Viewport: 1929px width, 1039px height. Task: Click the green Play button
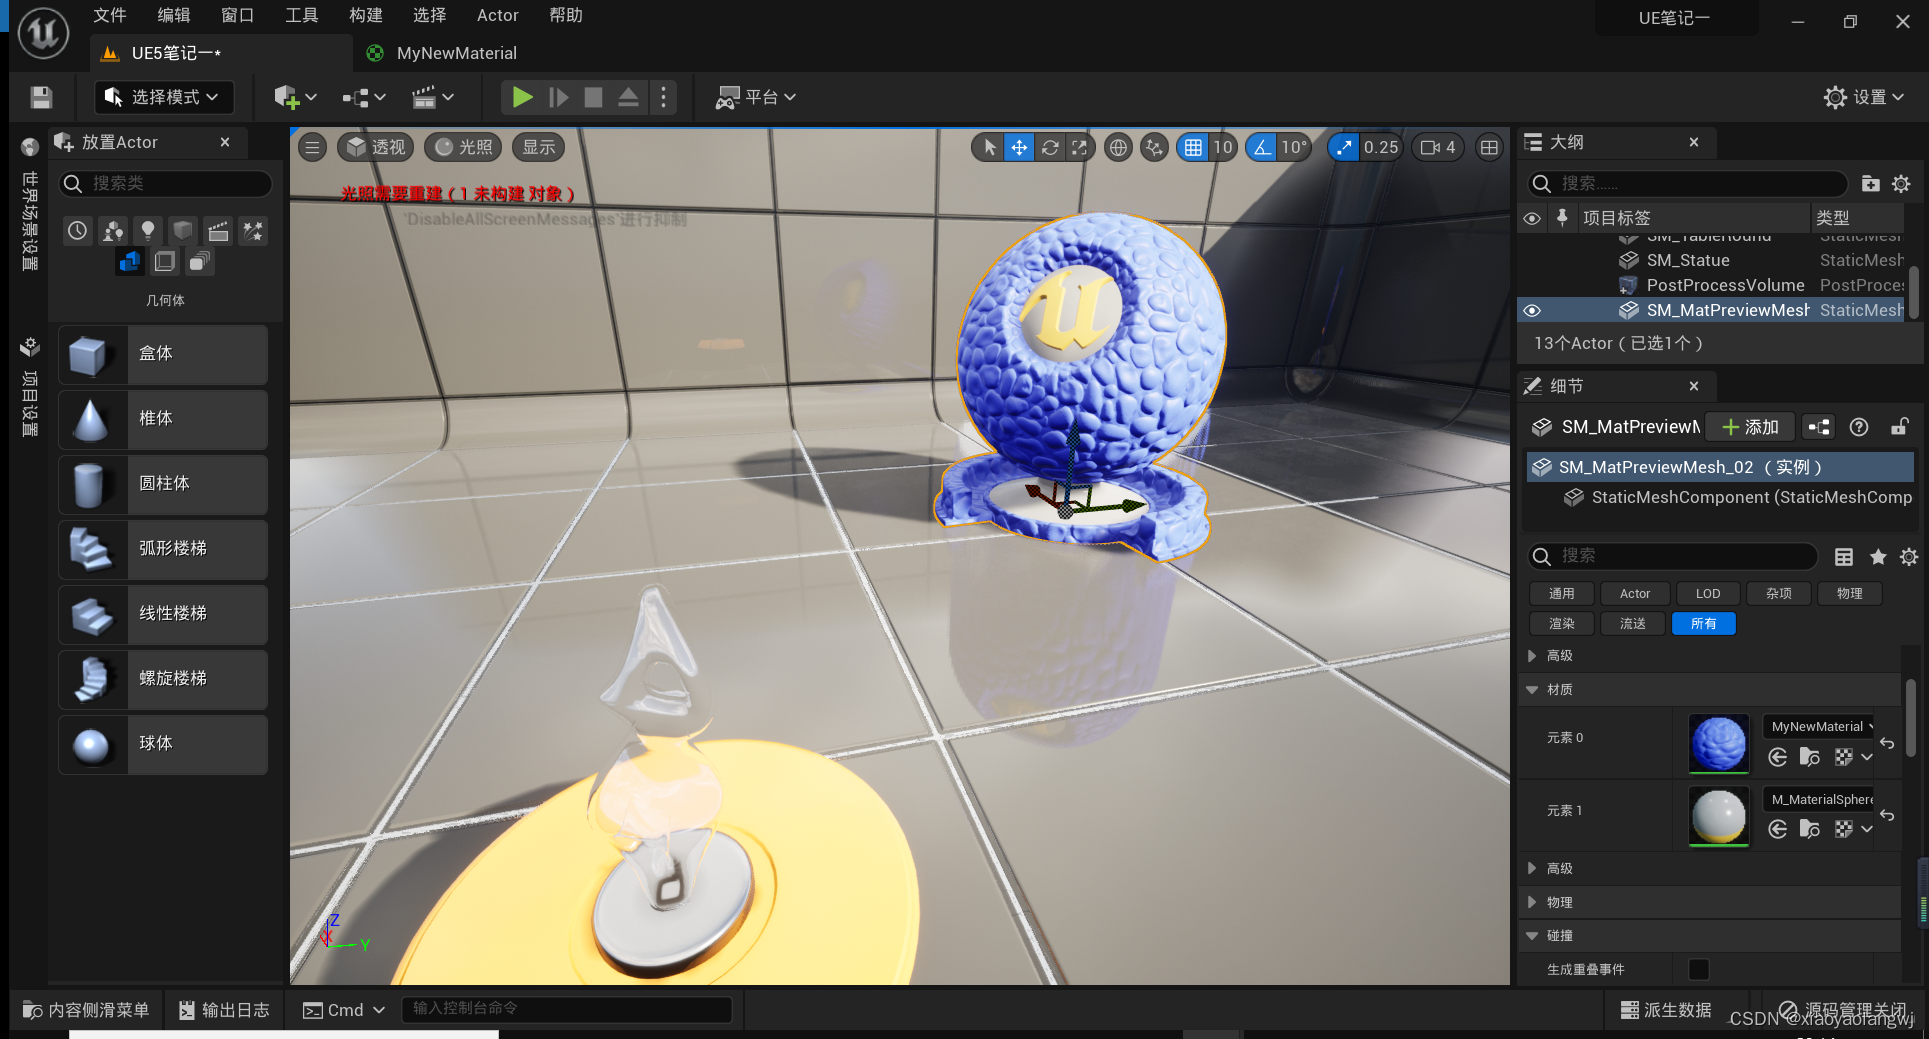tap(522, 97)
